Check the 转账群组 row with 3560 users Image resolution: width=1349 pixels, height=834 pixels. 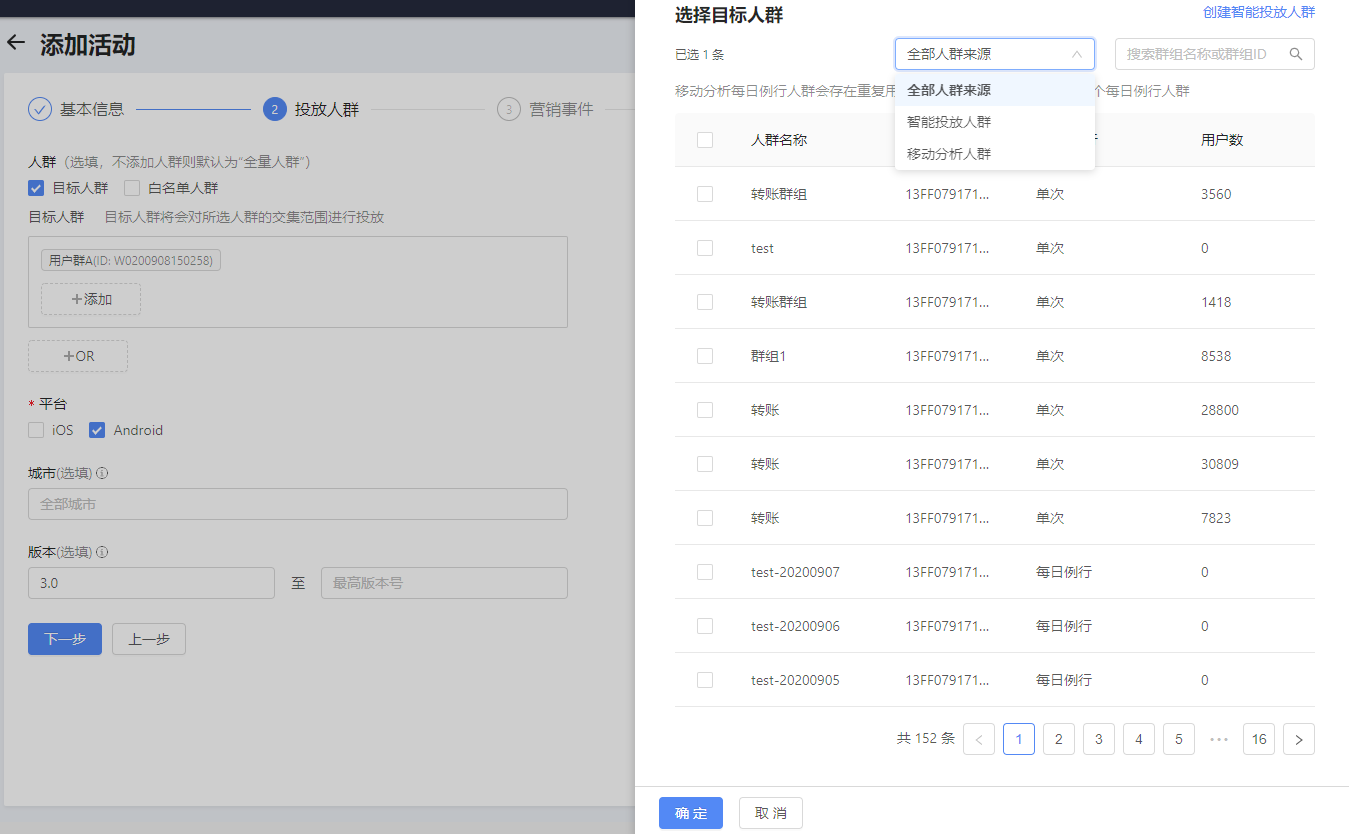click(705, 194)
